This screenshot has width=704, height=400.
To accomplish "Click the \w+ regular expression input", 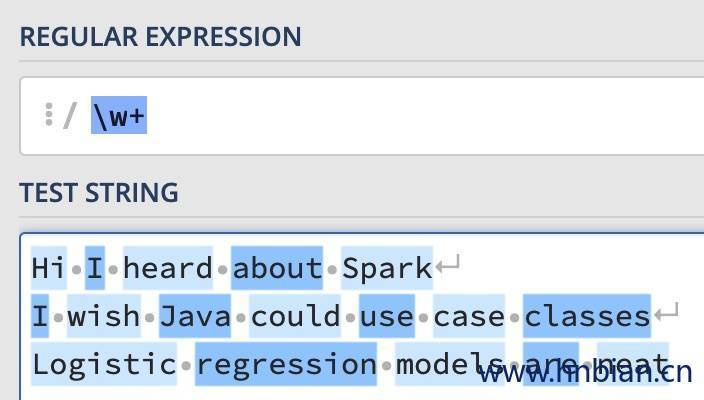I will point(119,116).
